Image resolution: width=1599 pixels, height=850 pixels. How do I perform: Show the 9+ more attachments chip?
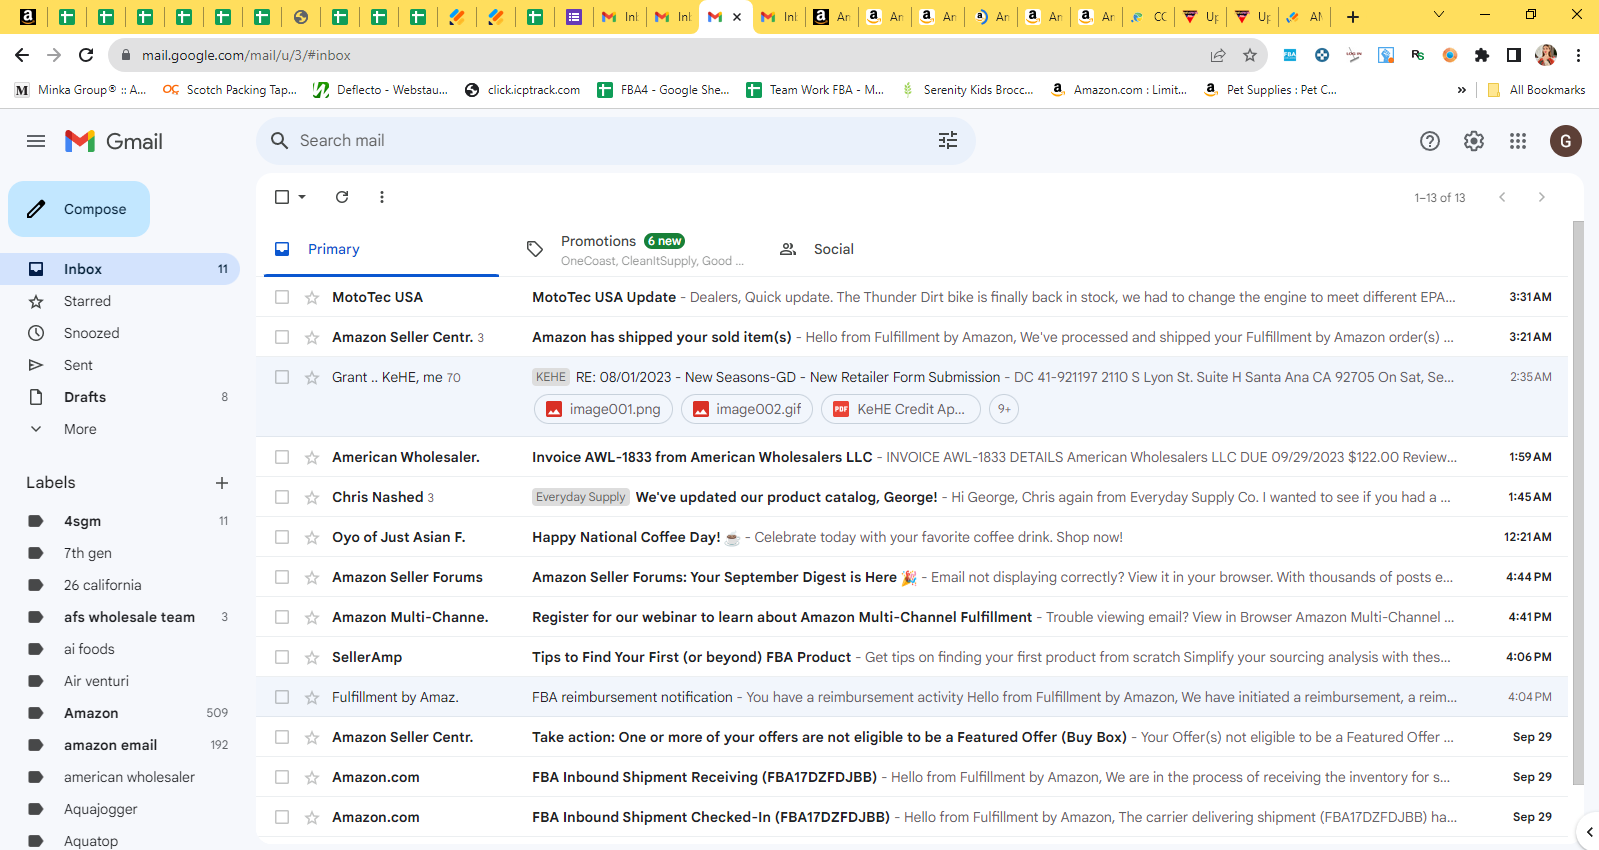point(1004,409)
